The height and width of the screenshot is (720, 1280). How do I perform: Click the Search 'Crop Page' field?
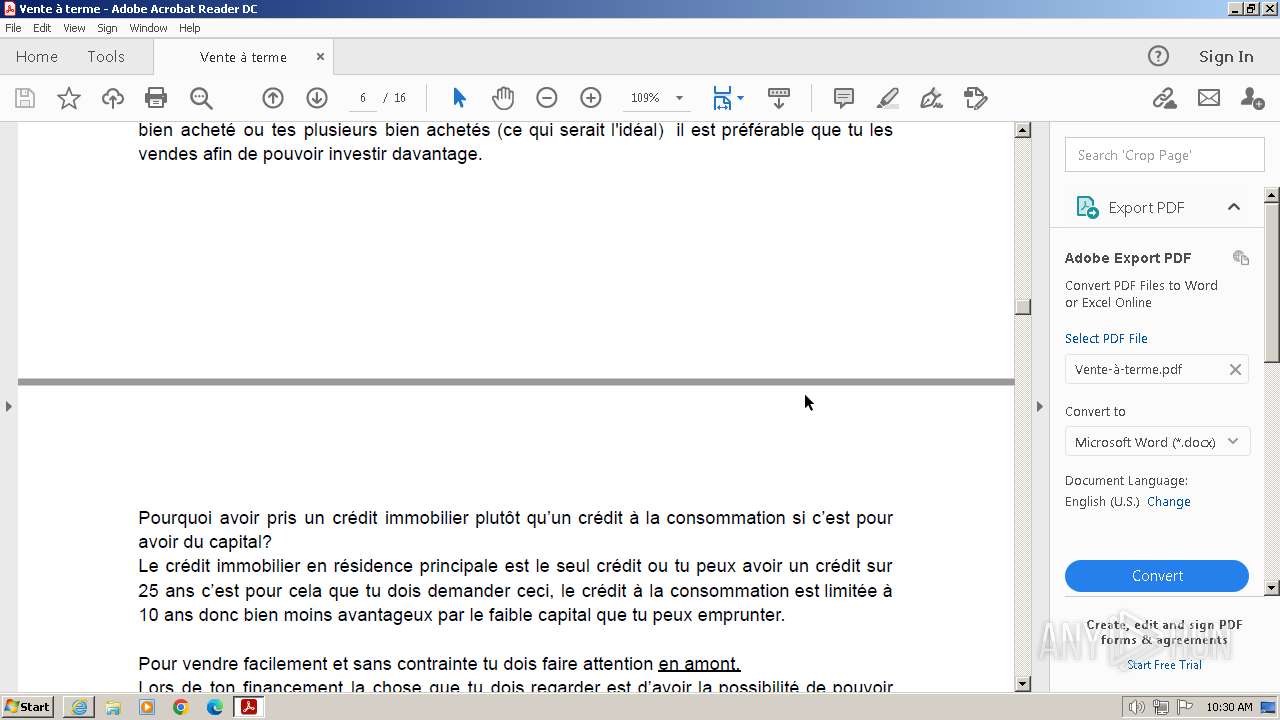click(1165, 155)
